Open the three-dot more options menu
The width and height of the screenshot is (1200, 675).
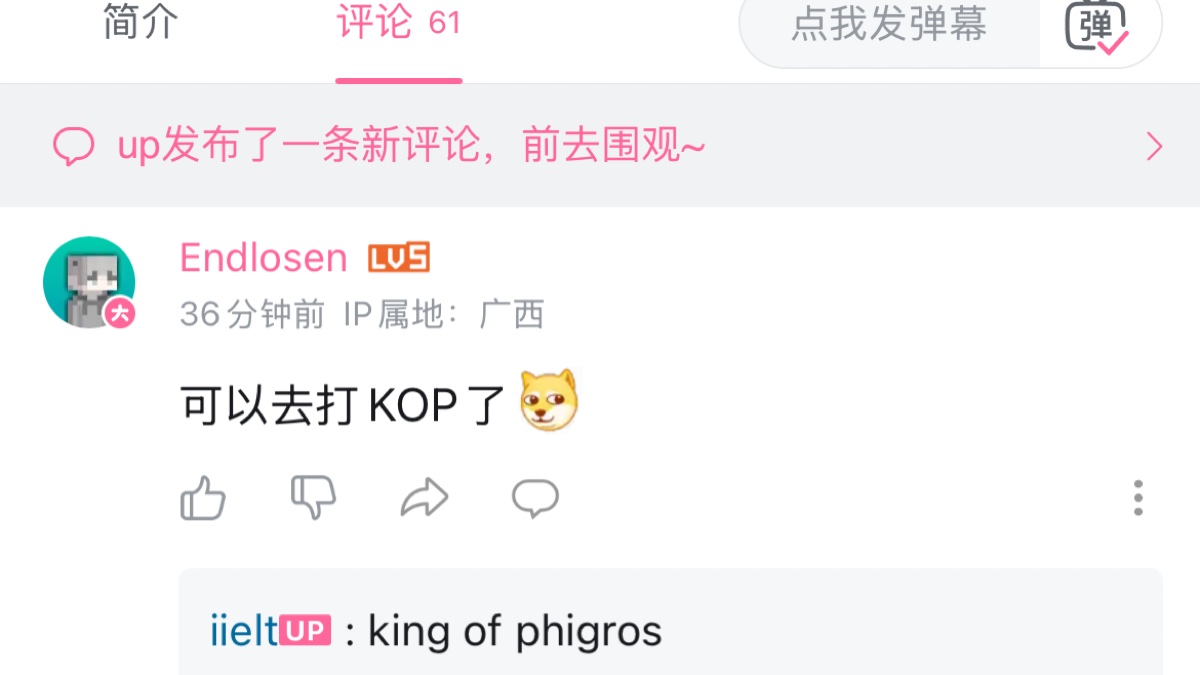pos(1138,498)
